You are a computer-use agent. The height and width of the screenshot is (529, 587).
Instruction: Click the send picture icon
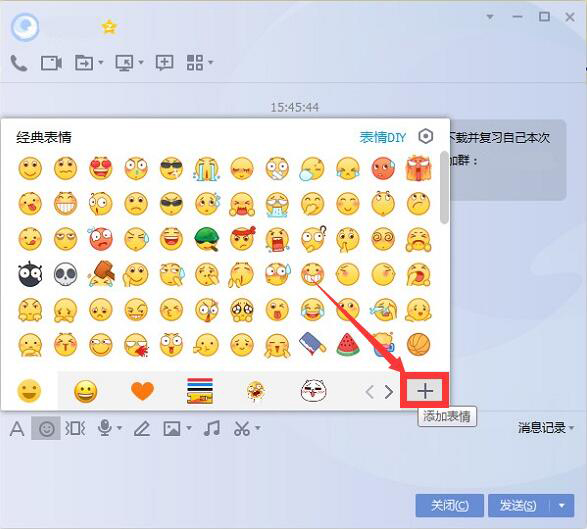click(x=172, y=428)
